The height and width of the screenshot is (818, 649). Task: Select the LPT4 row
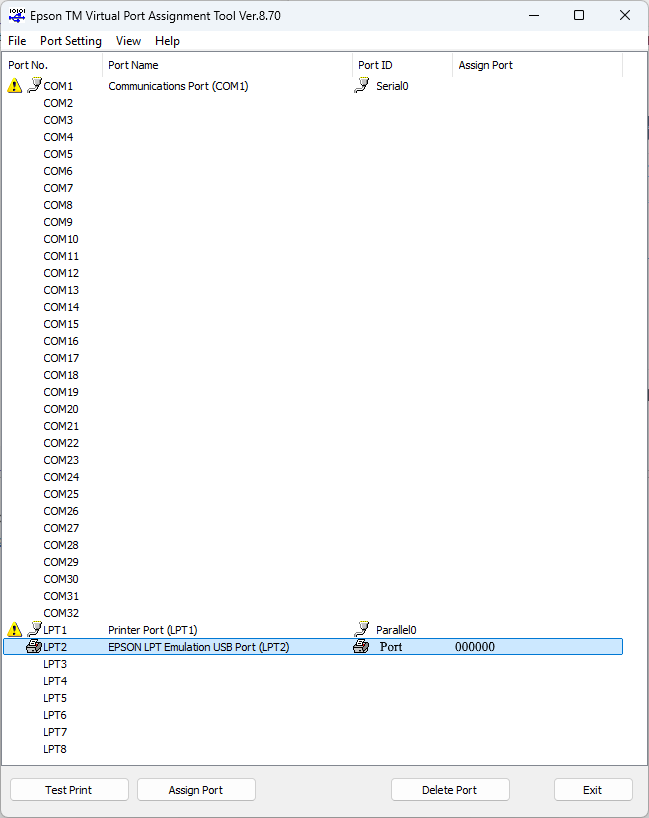coord(55,681)
